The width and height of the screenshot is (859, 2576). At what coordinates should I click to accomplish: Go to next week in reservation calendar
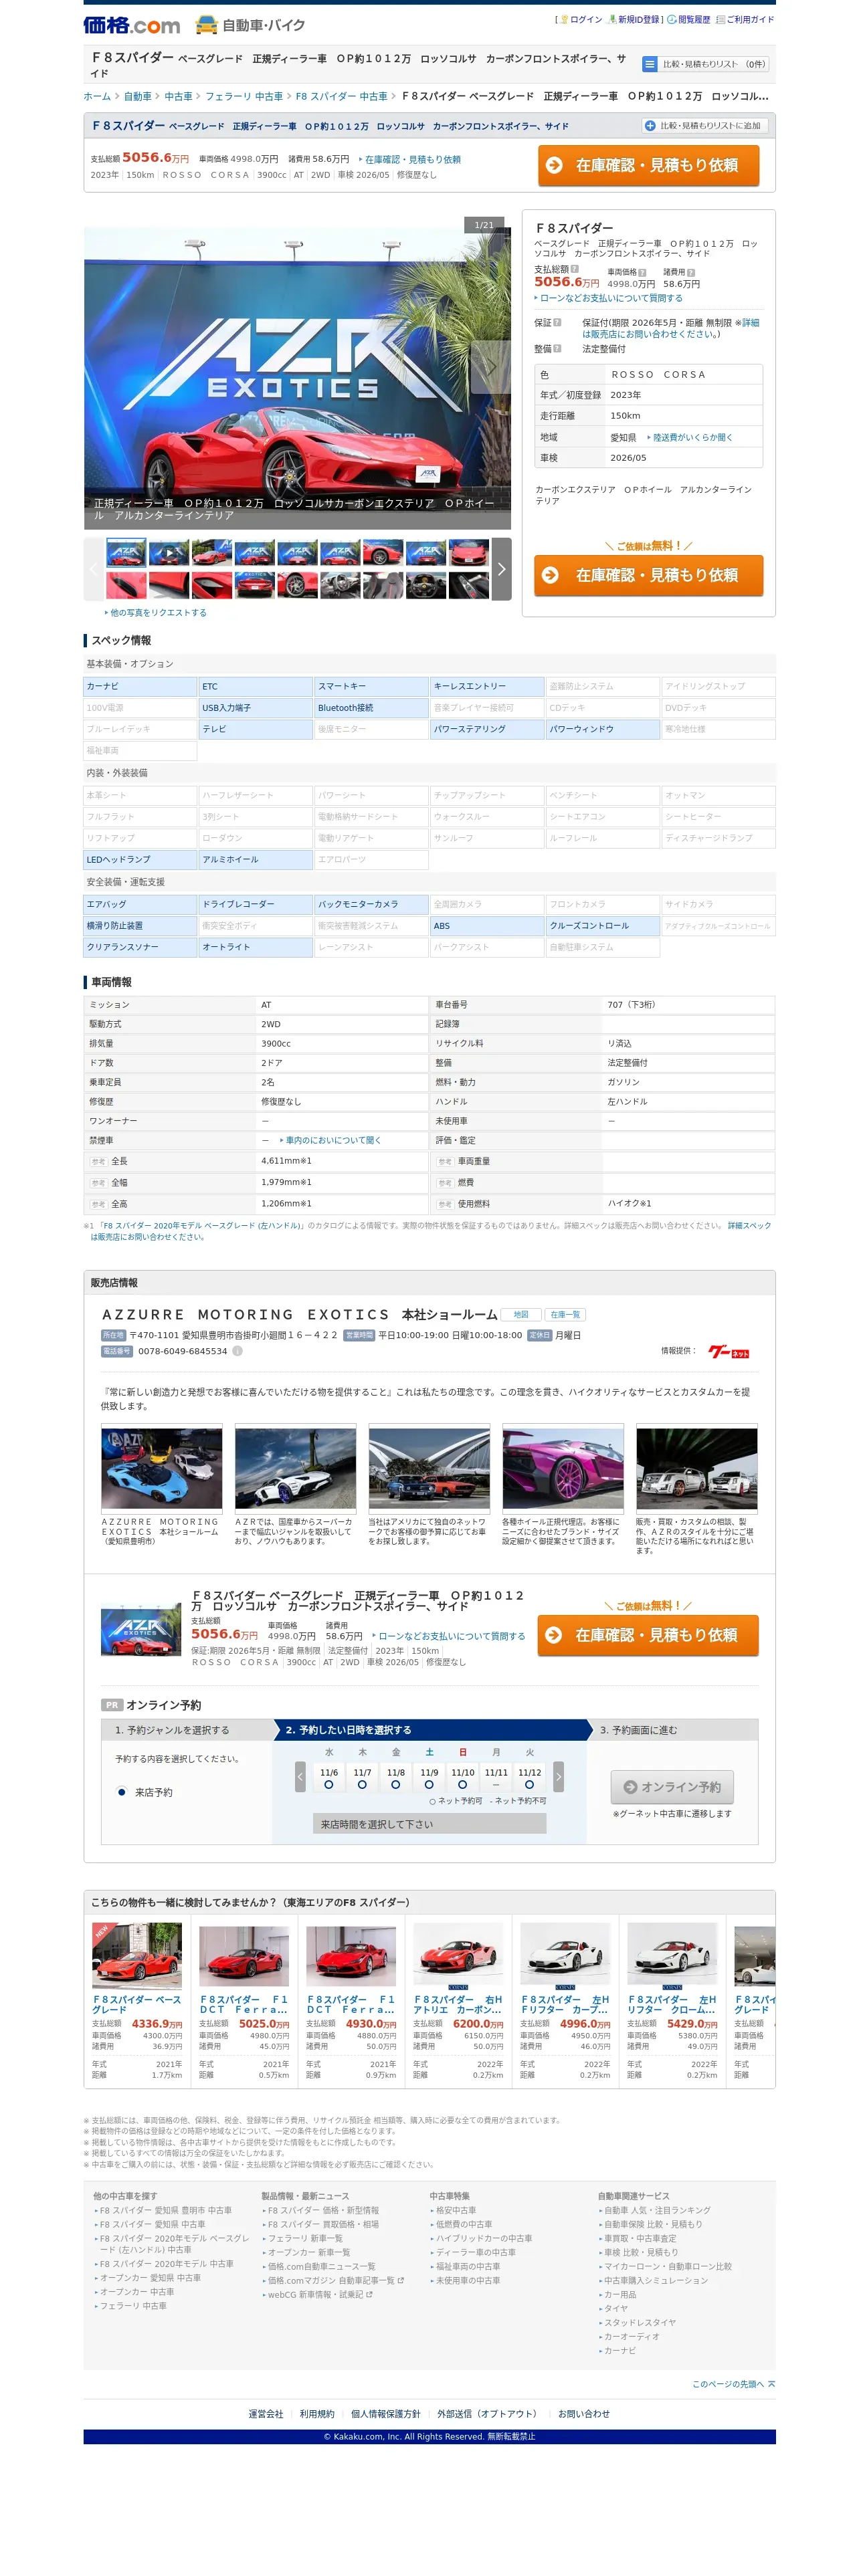click(x=558, y=1776)
